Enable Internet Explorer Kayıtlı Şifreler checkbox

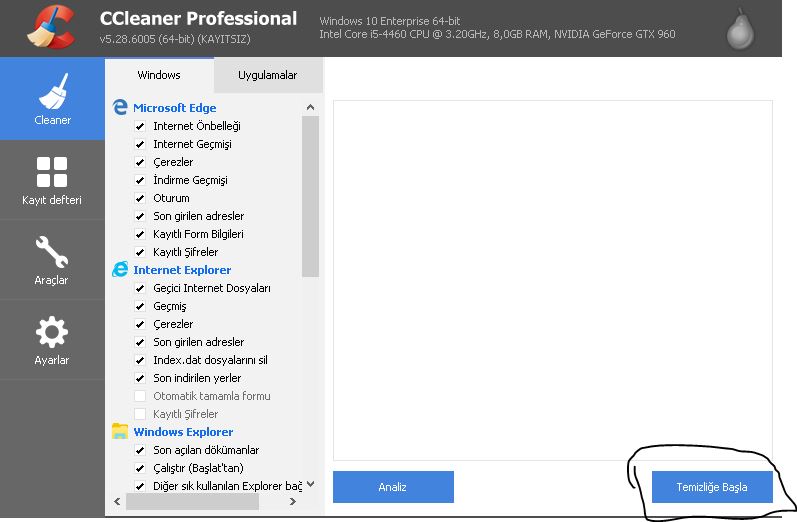140,414
